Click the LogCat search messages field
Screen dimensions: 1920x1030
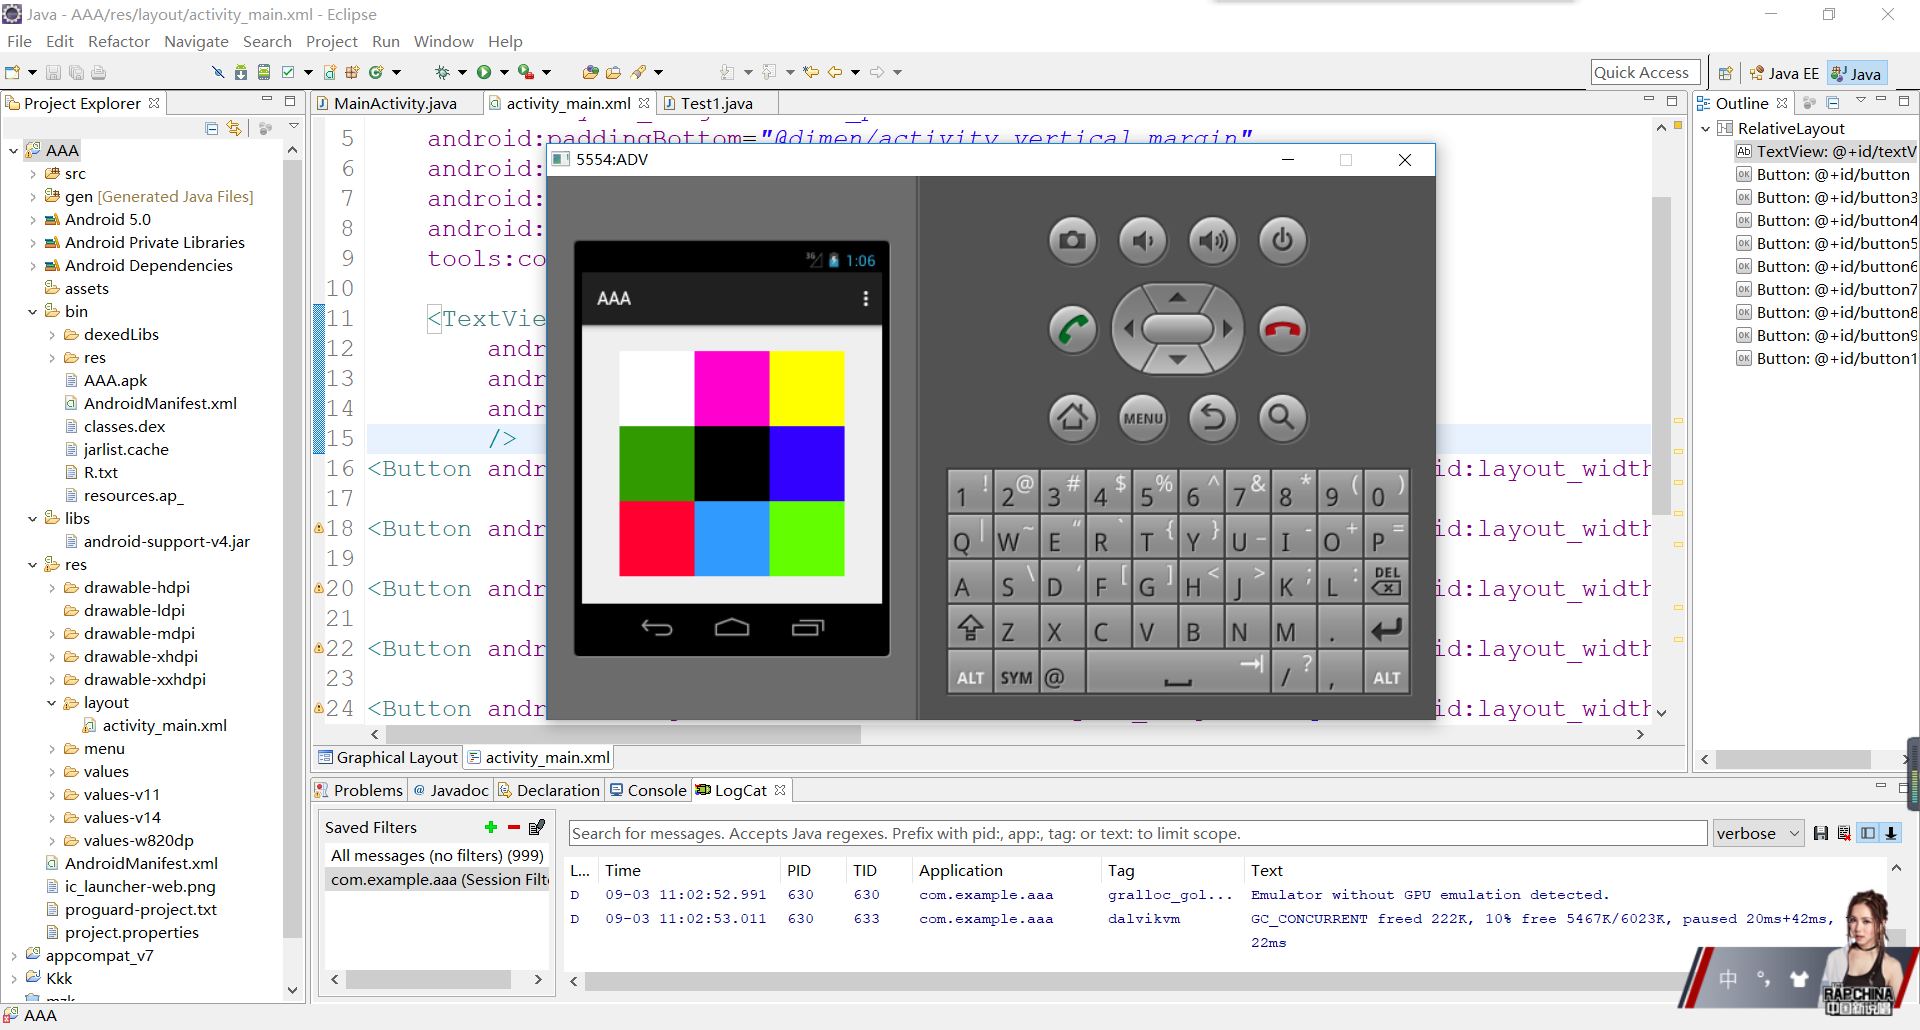coord(1136,833)
